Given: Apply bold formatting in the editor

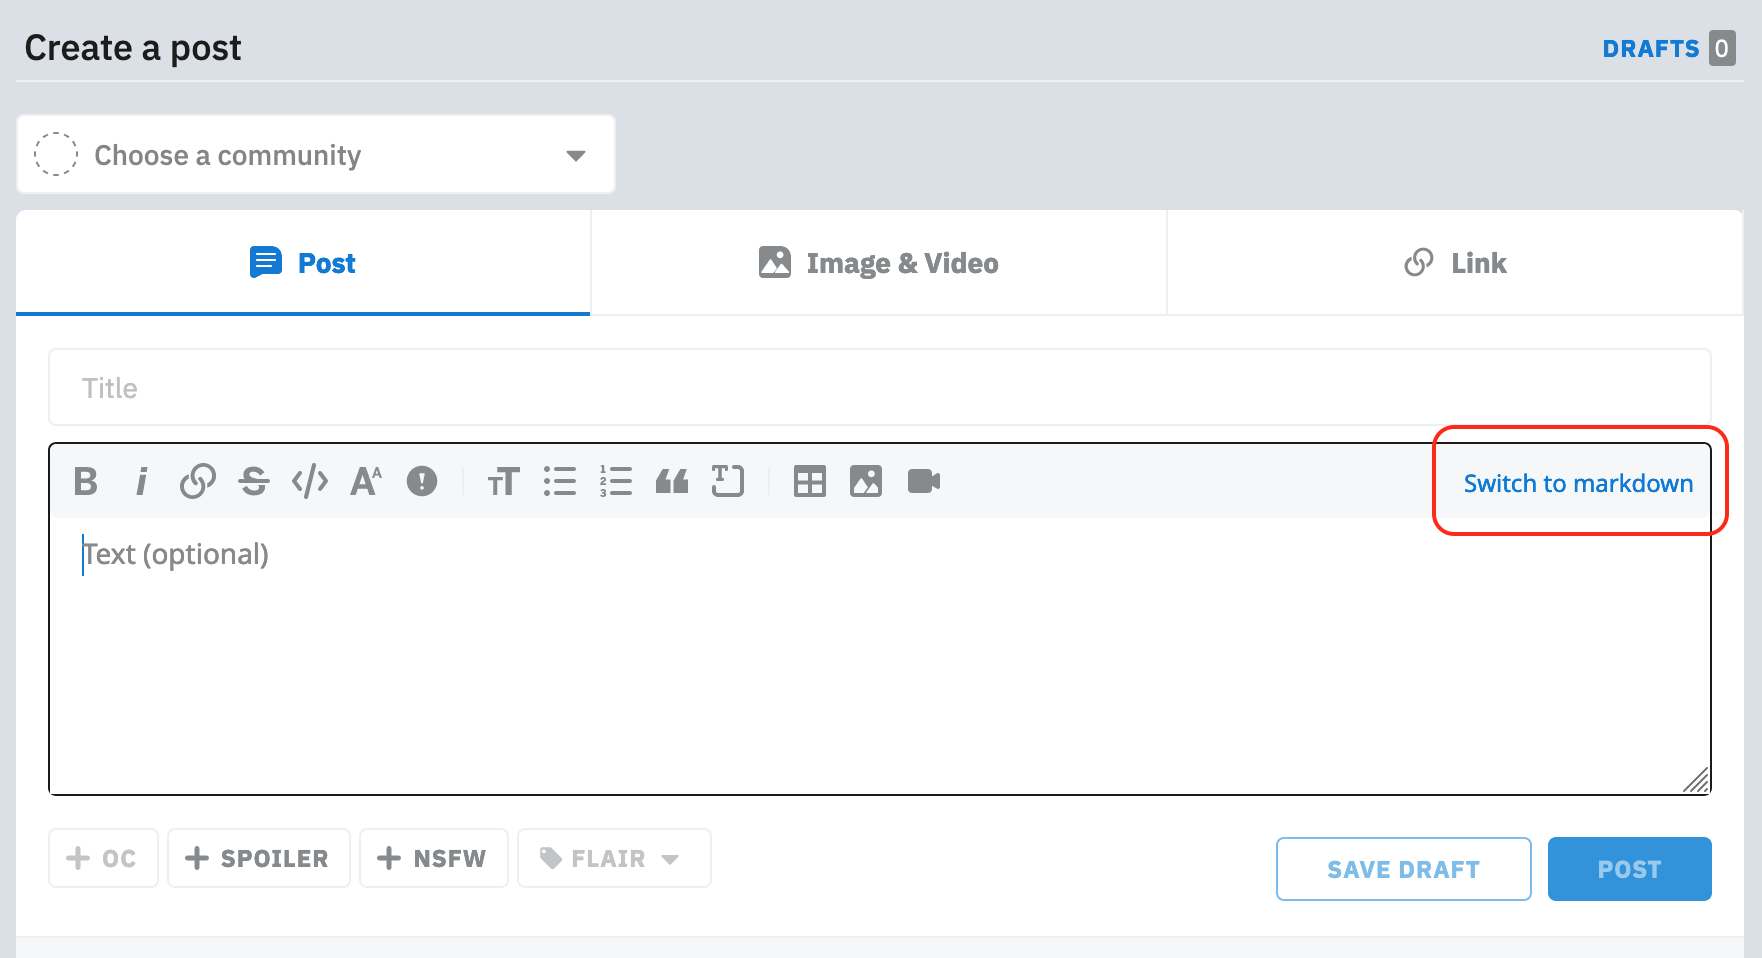Looking at the screenshot, I should 85,482.
